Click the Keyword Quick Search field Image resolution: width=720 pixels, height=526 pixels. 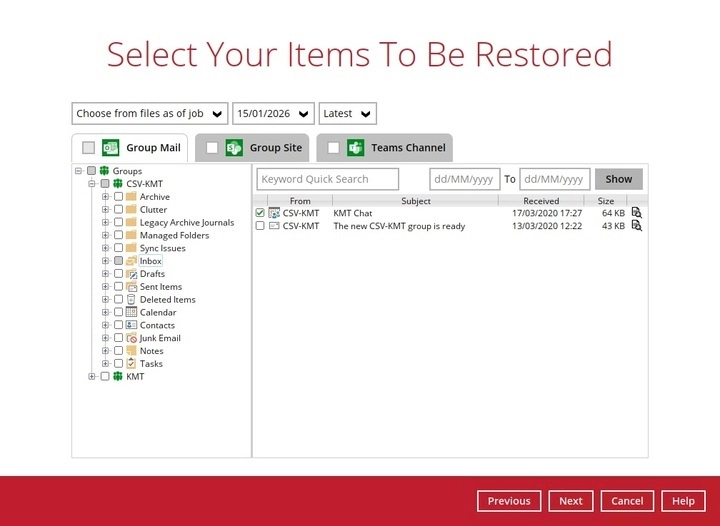coord(327,179)
